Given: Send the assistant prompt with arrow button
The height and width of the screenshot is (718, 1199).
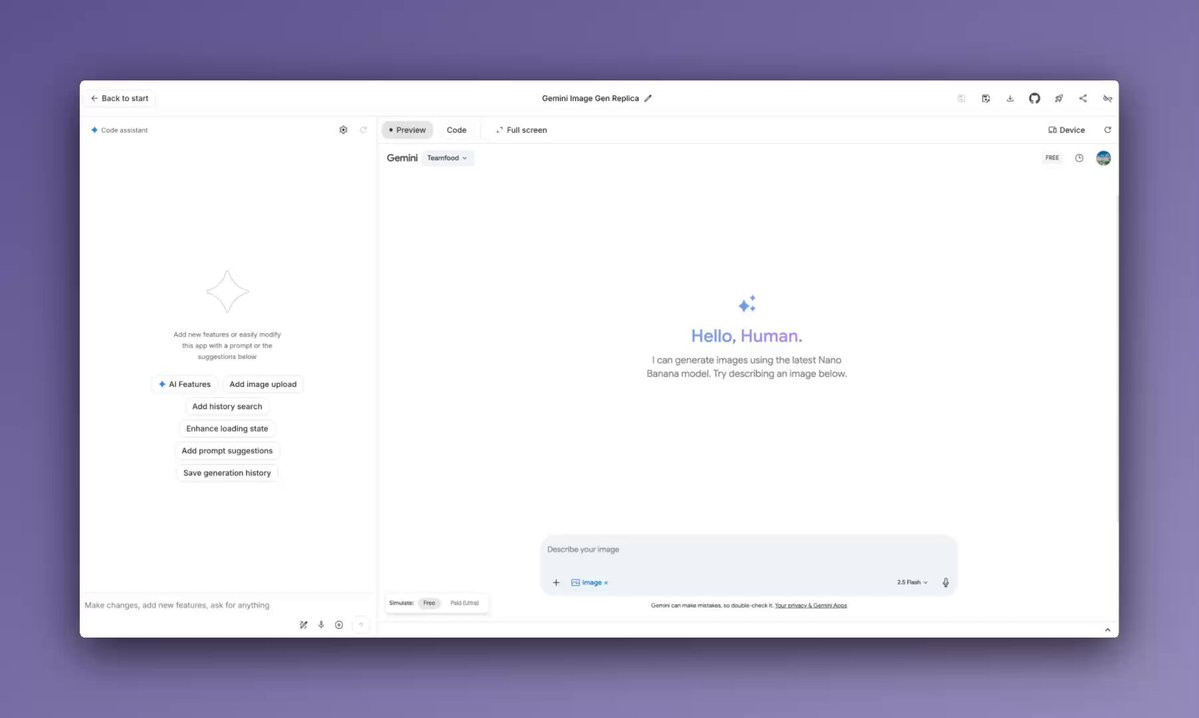Looking at the screenshot, I should (x=361, y=625).
